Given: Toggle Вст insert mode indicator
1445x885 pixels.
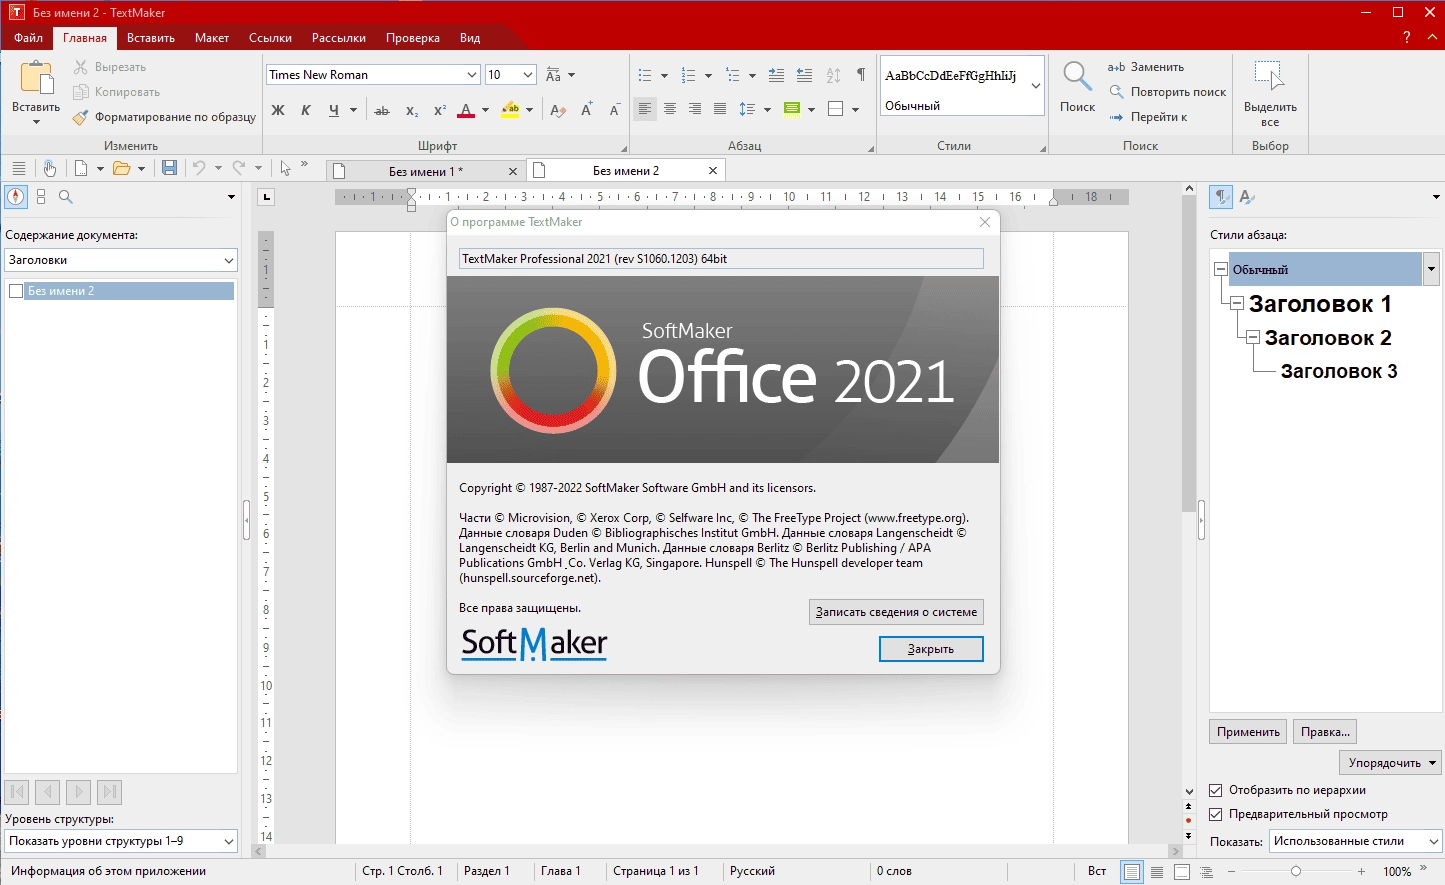Looking at the screenshot, I should [x=1097, y=871].
